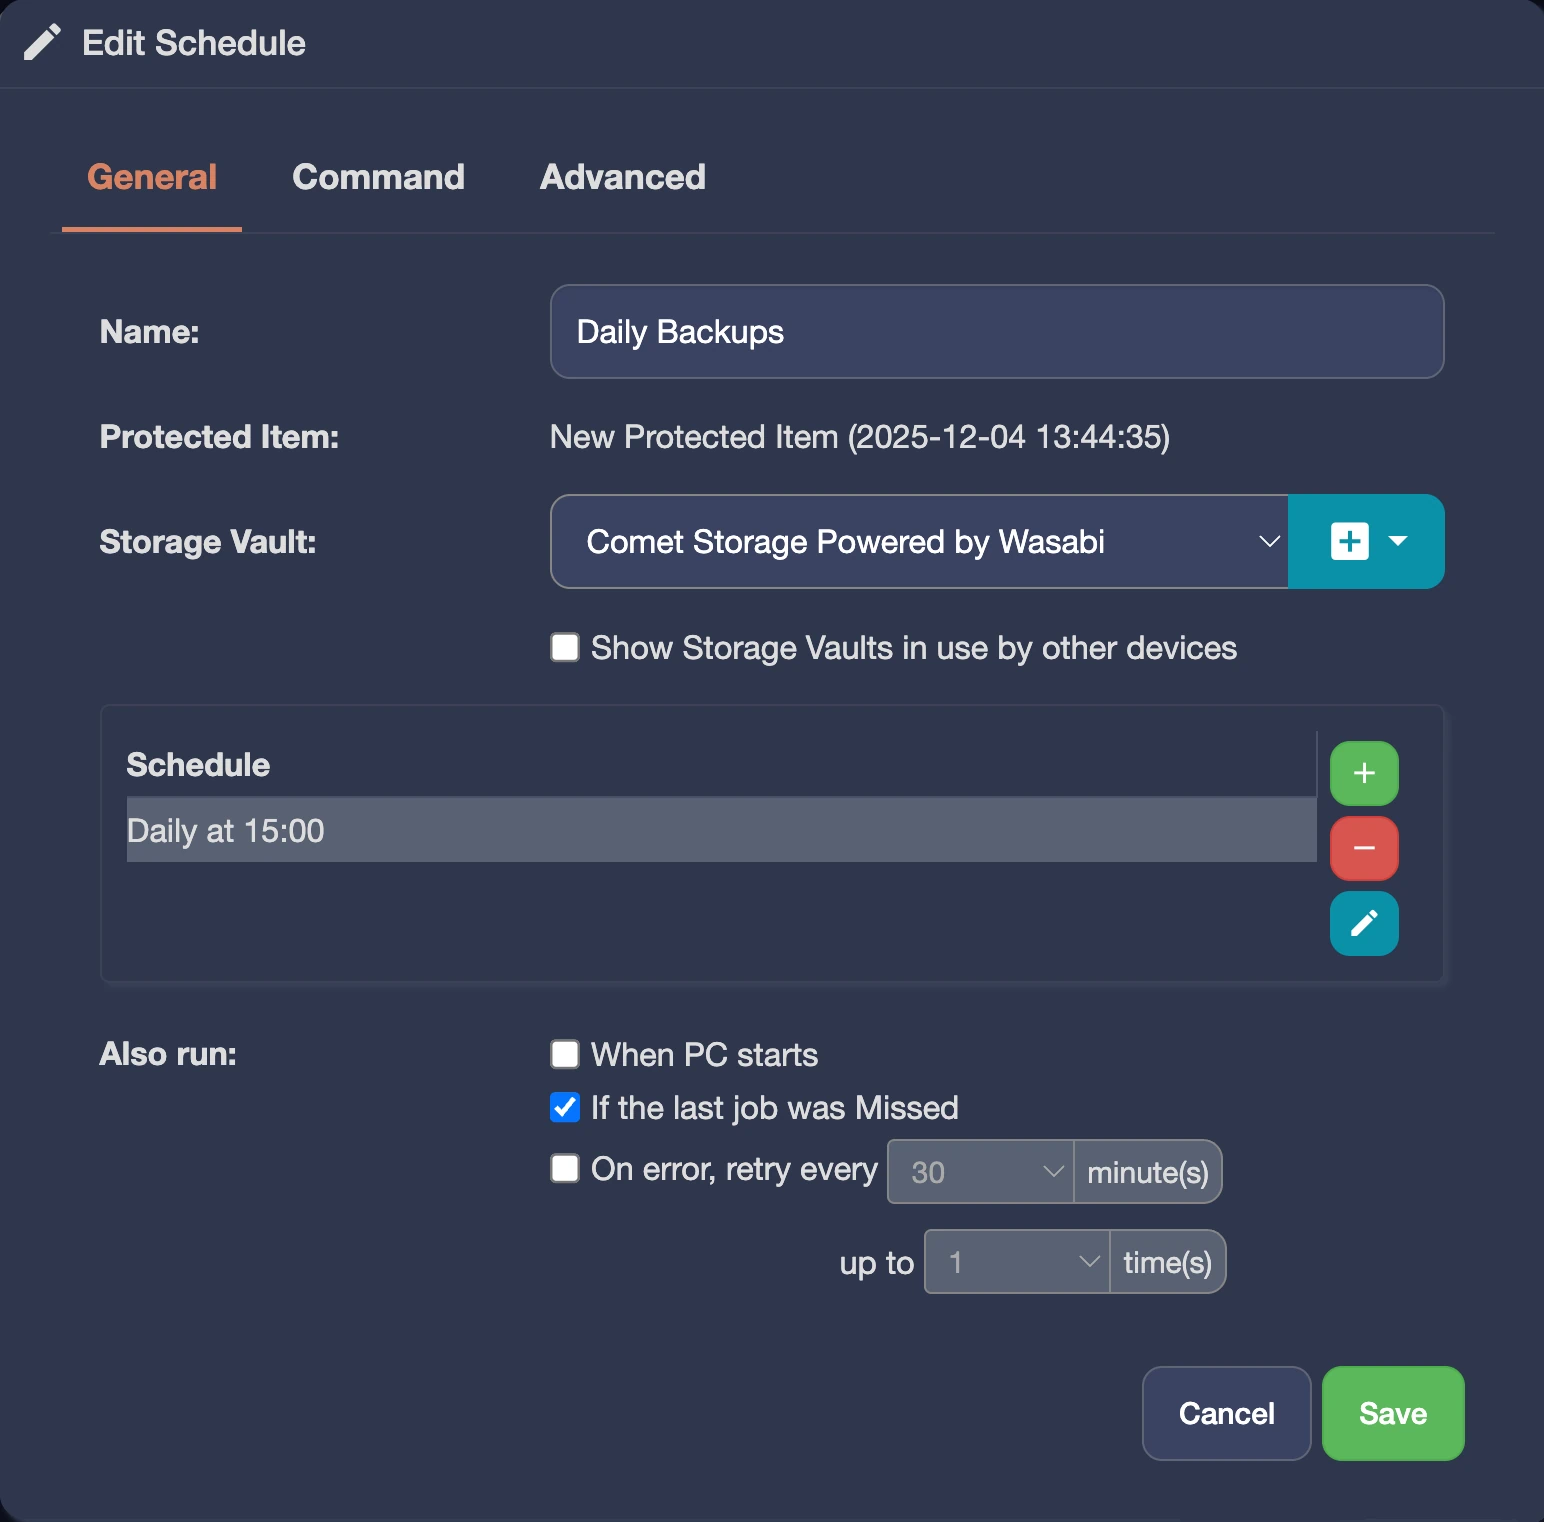Click the Schedule list header

(198, 765)
